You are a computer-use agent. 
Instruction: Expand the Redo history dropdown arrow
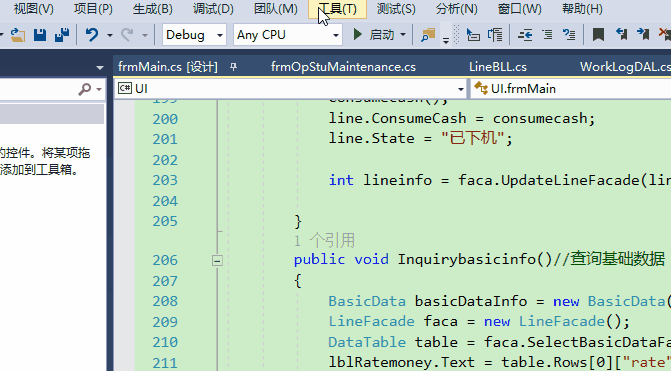point(145,35)
